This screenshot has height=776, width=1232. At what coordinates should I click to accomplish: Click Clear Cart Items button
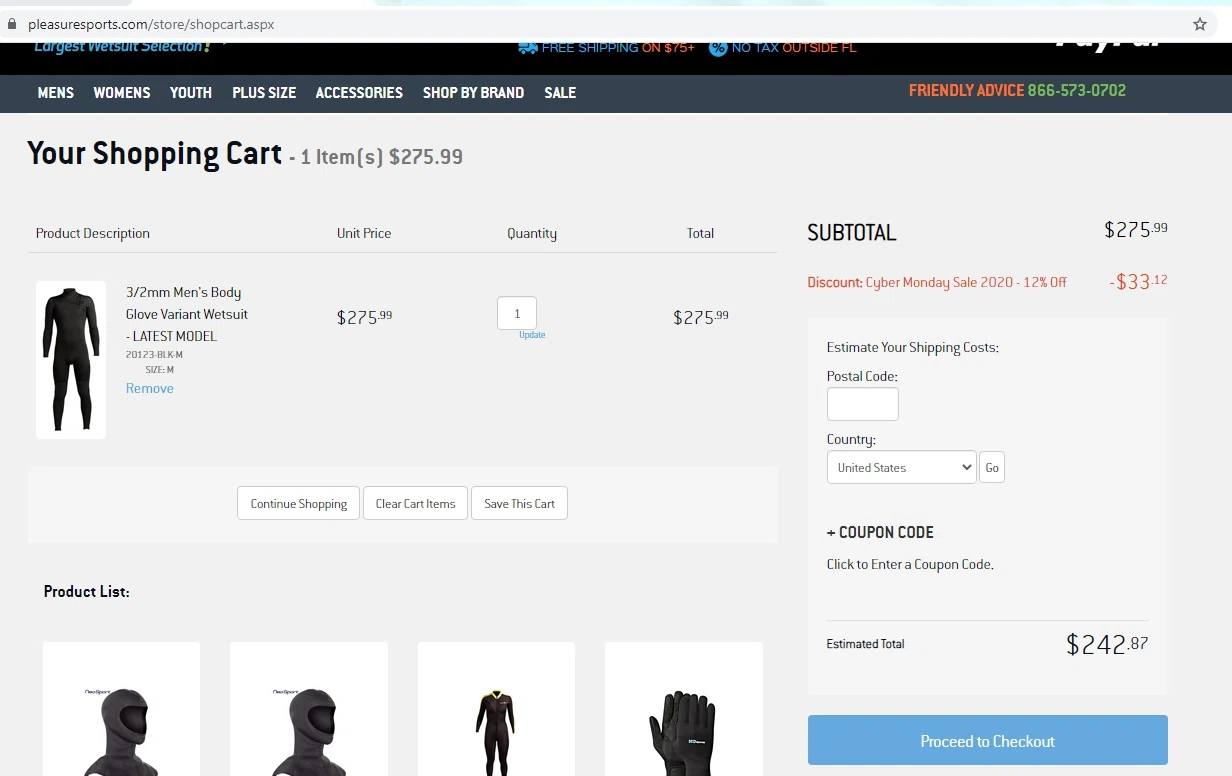(415, 503)
